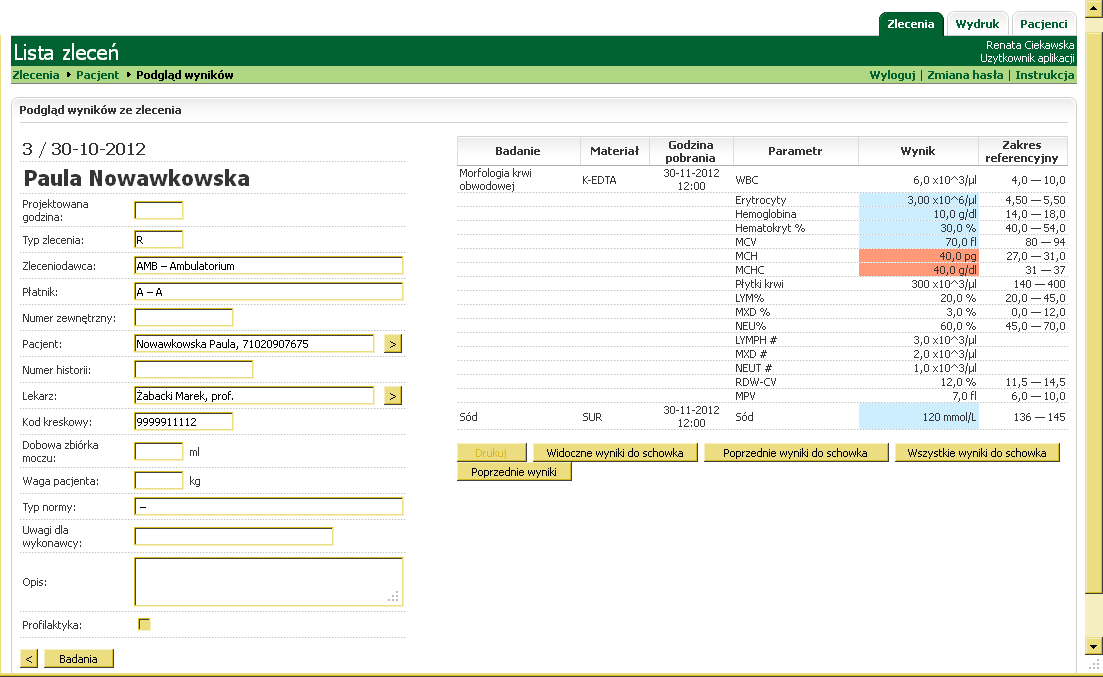Click Wyloguj to log out

coord(892,75)
